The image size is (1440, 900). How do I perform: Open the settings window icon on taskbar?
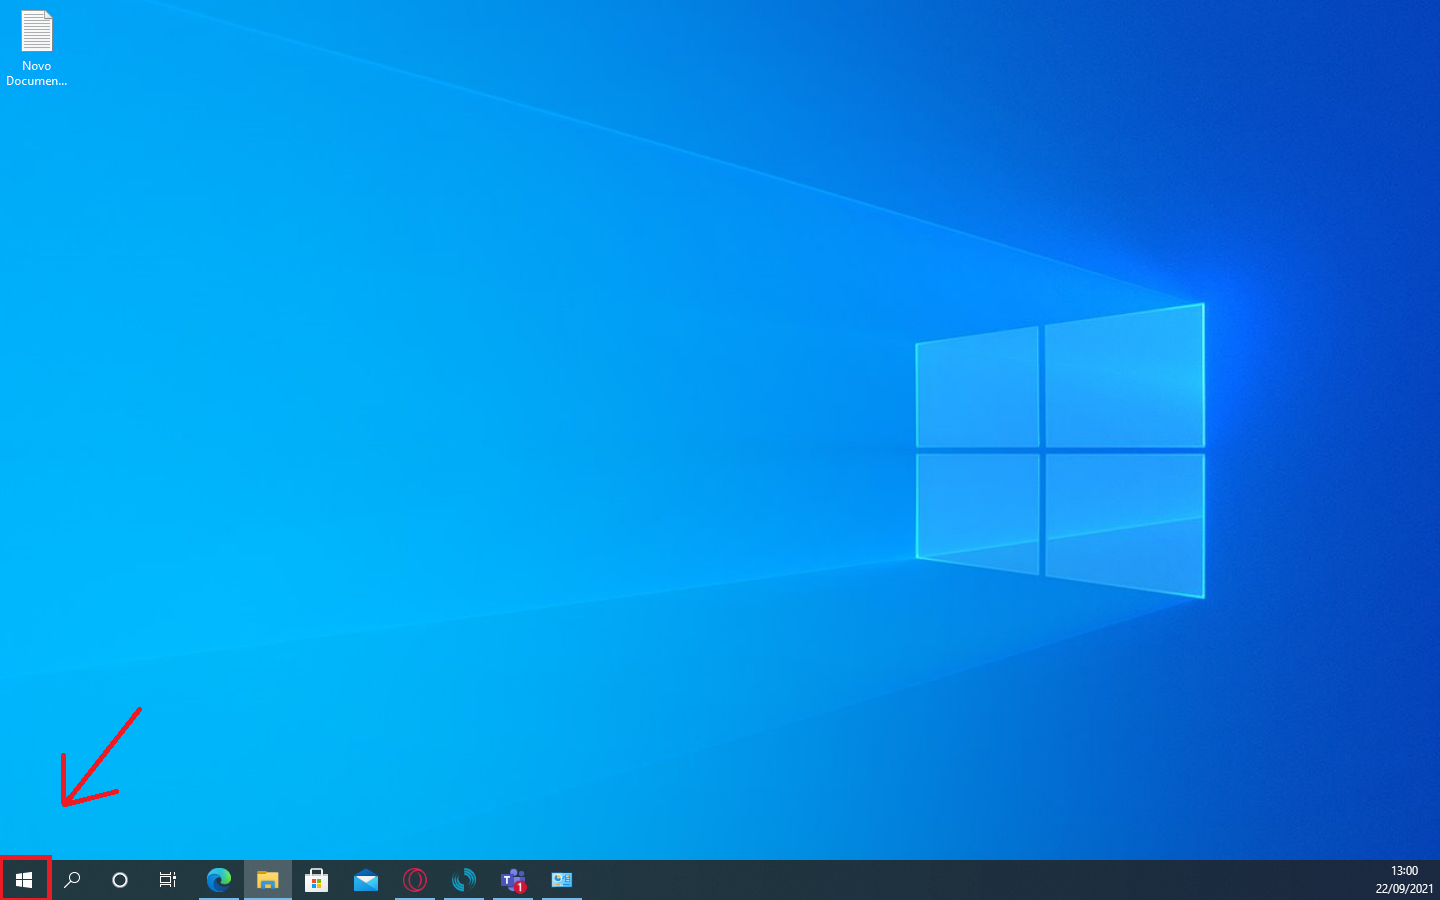562,880
